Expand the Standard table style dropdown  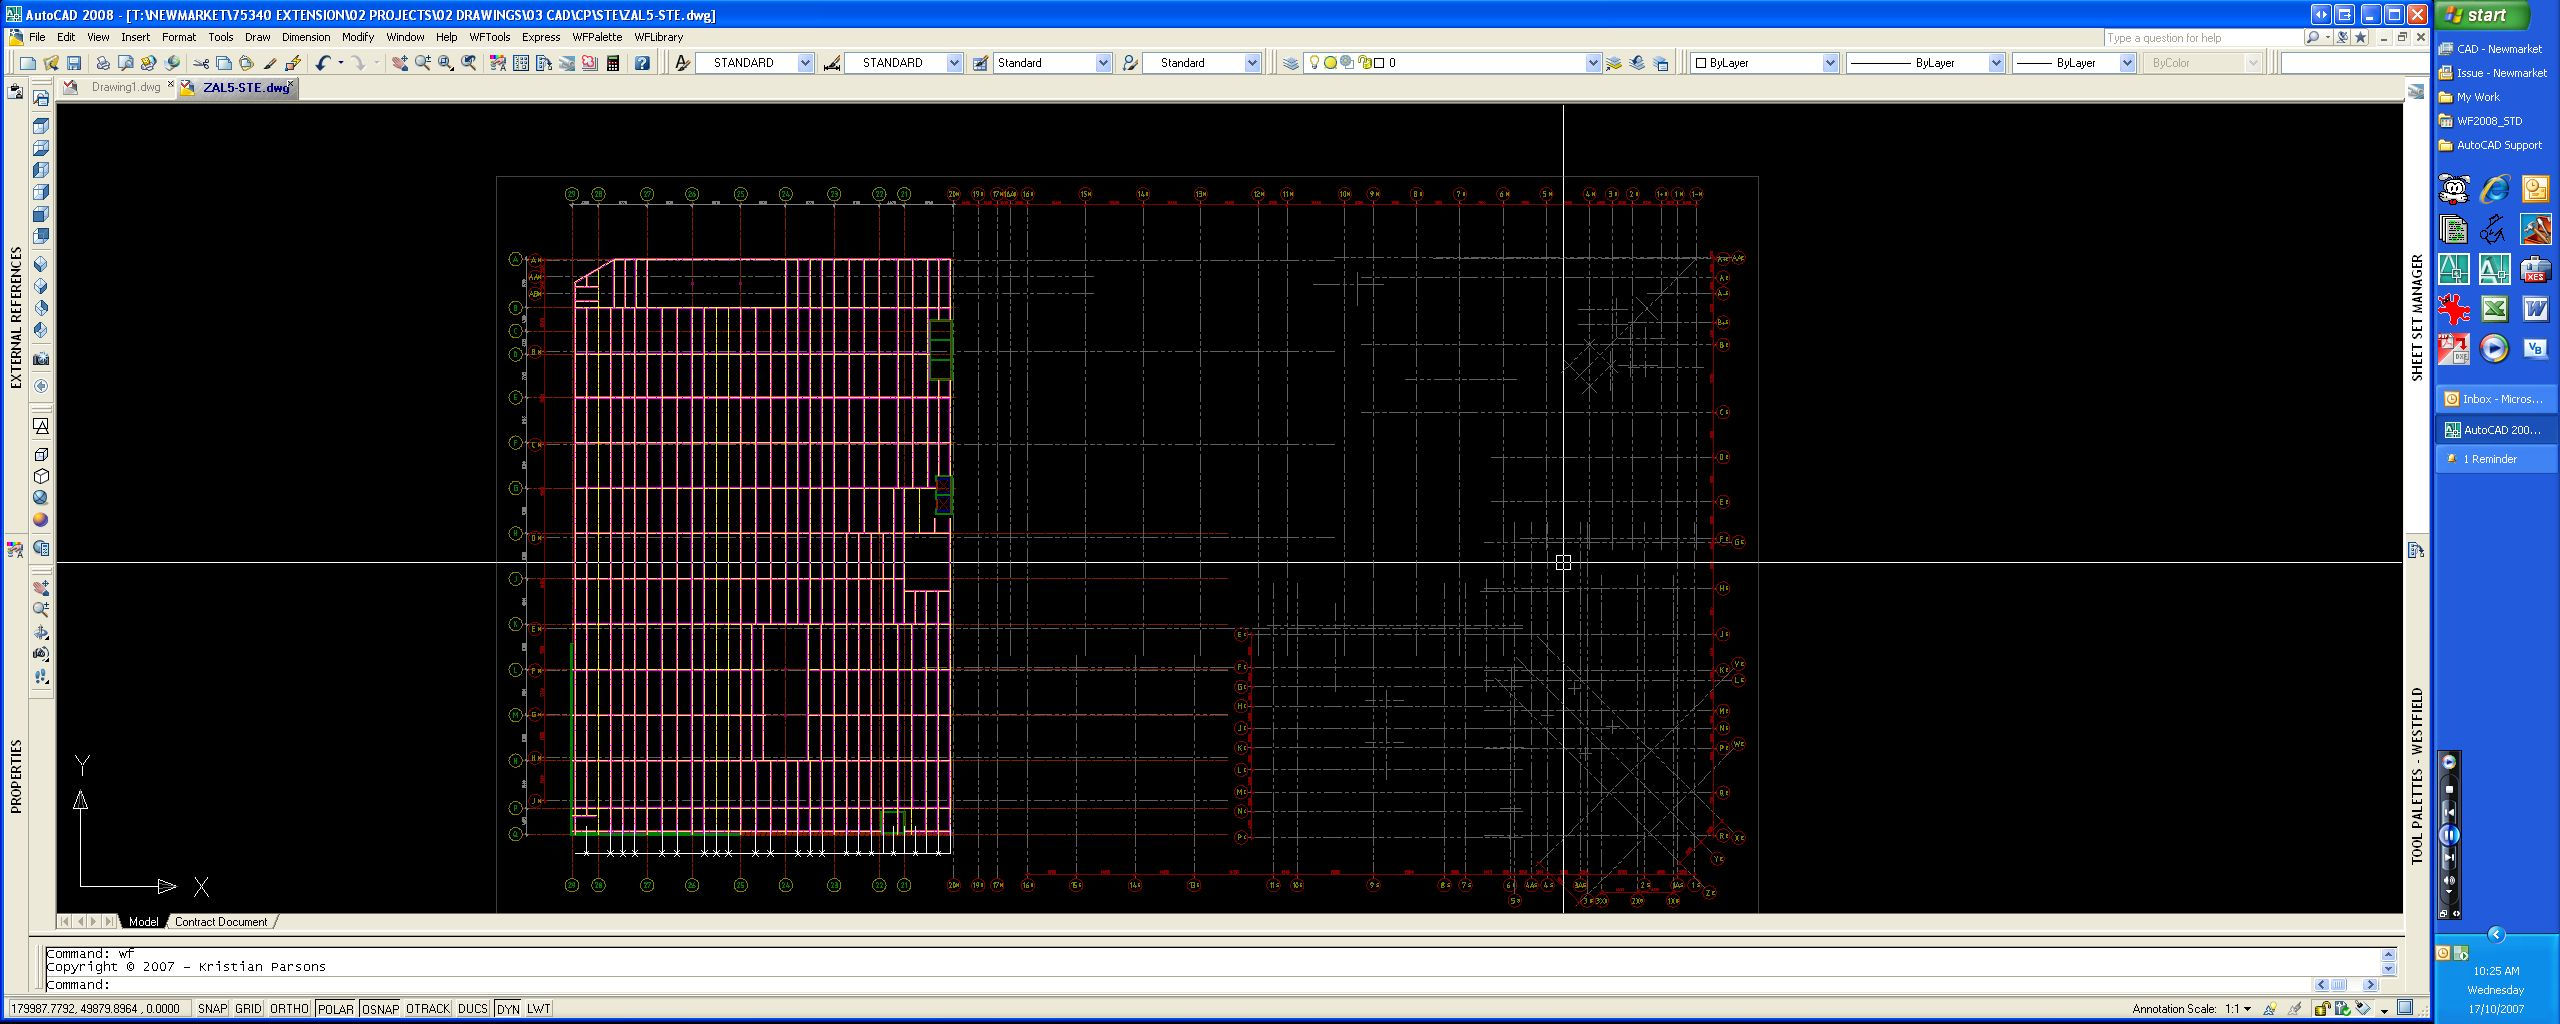click(1103, 63)
